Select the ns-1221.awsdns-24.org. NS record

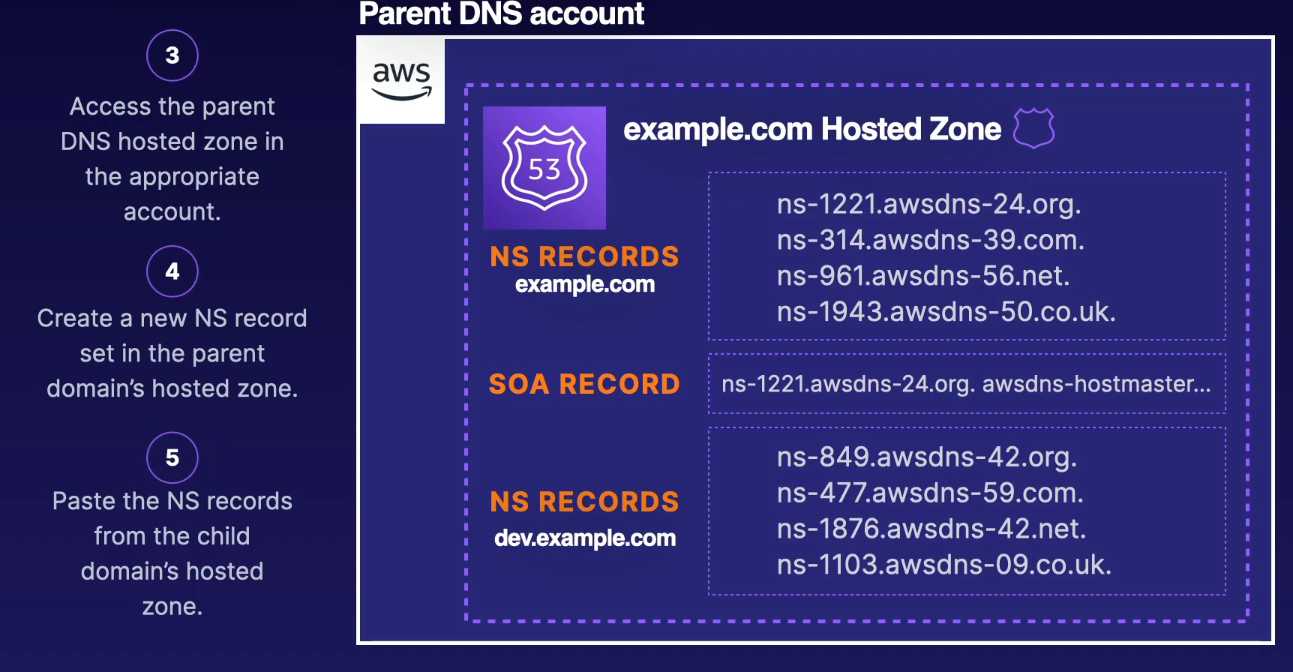pyautogui.click(x=929, y=205)
